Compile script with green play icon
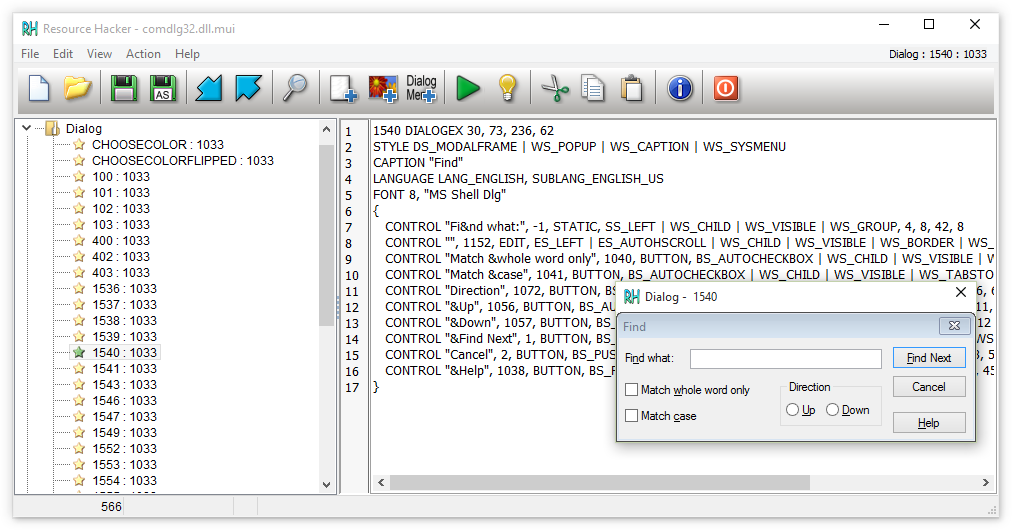 point(468,88)
